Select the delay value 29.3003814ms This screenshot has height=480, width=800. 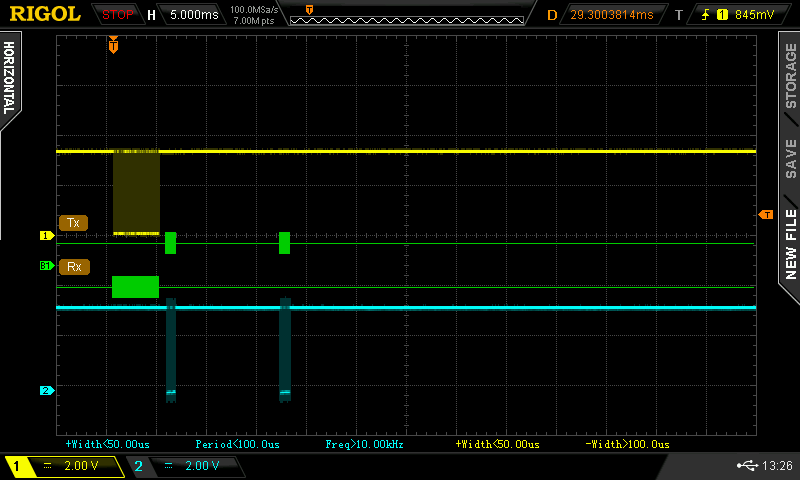612,15
